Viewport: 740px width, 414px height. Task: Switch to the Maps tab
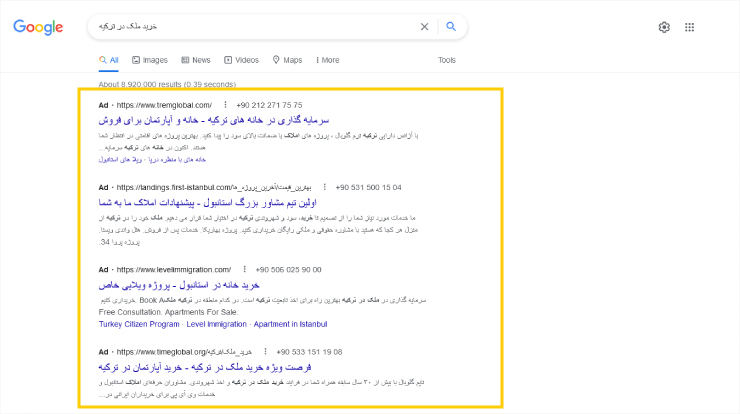coord(288,60)
